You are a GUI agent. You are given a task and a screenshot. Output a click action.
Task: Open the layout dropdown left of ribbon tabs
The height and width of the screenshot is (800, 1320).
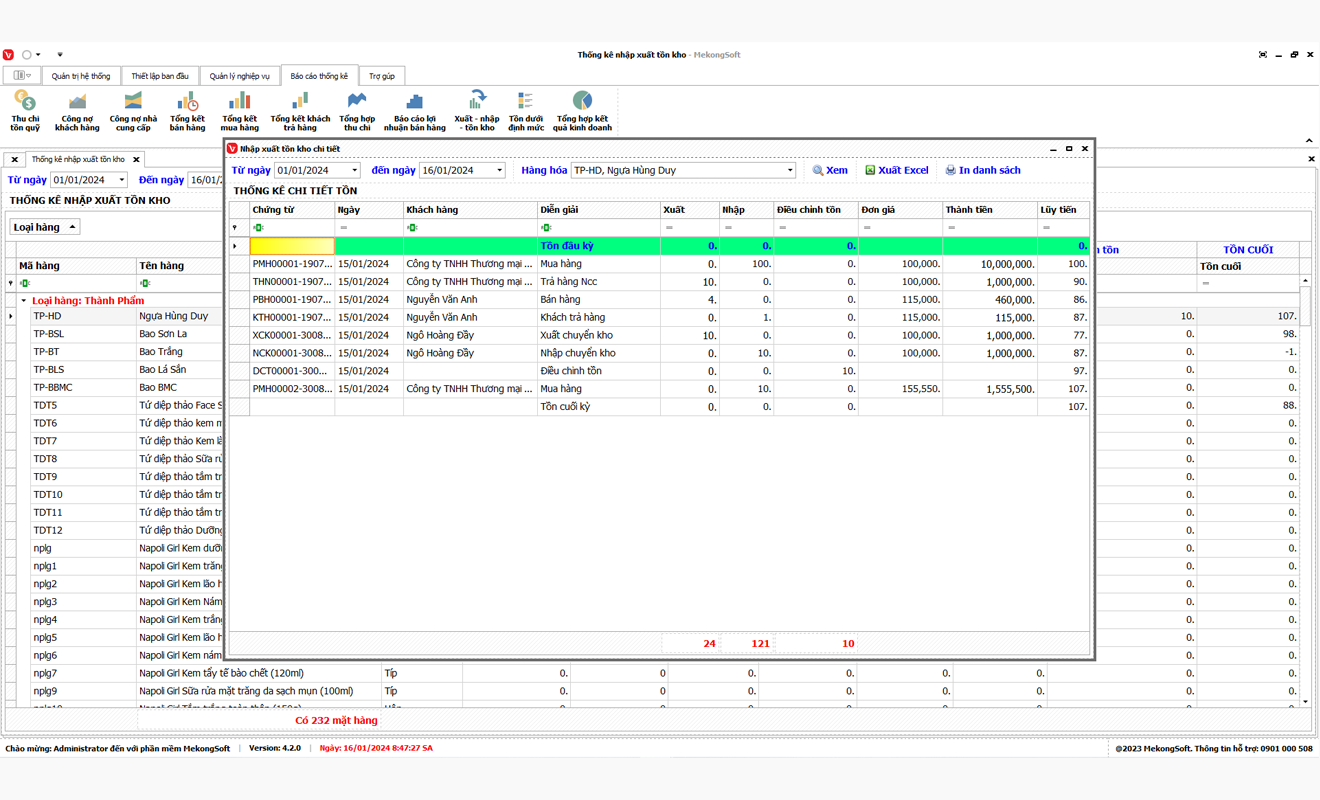pyautogui.click(x=21, y=76)
